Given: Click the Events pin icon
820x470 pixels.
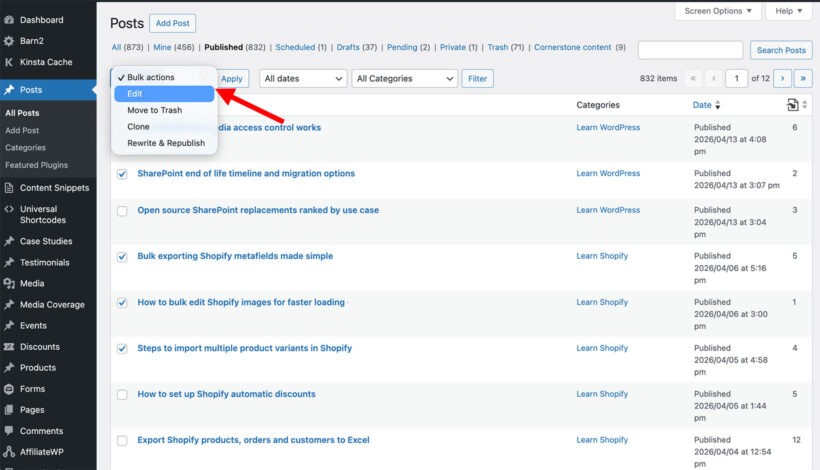Looking at the screenshot, I should [9, 325].
